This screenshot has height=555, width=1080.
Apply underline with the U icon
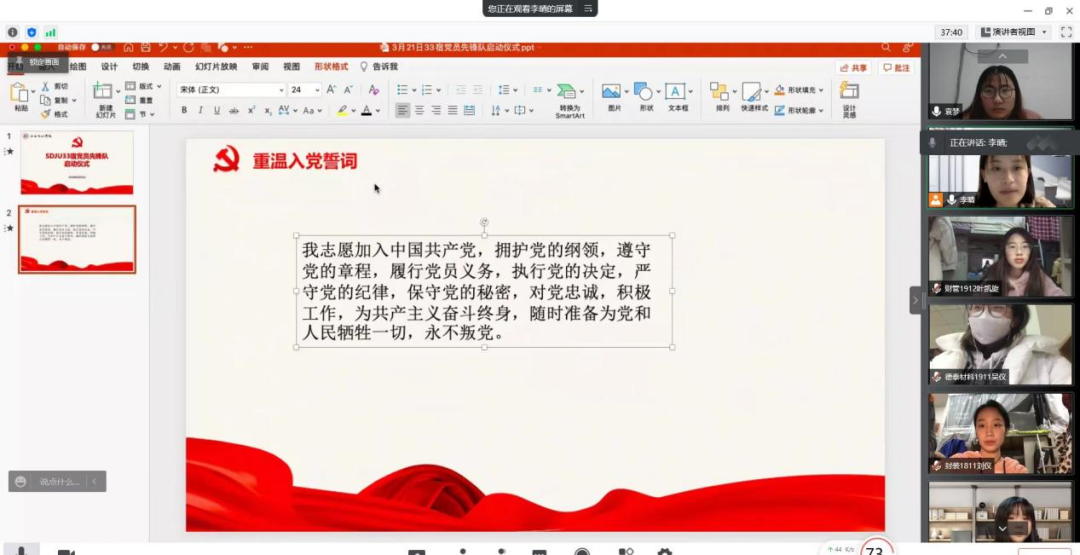216,110
